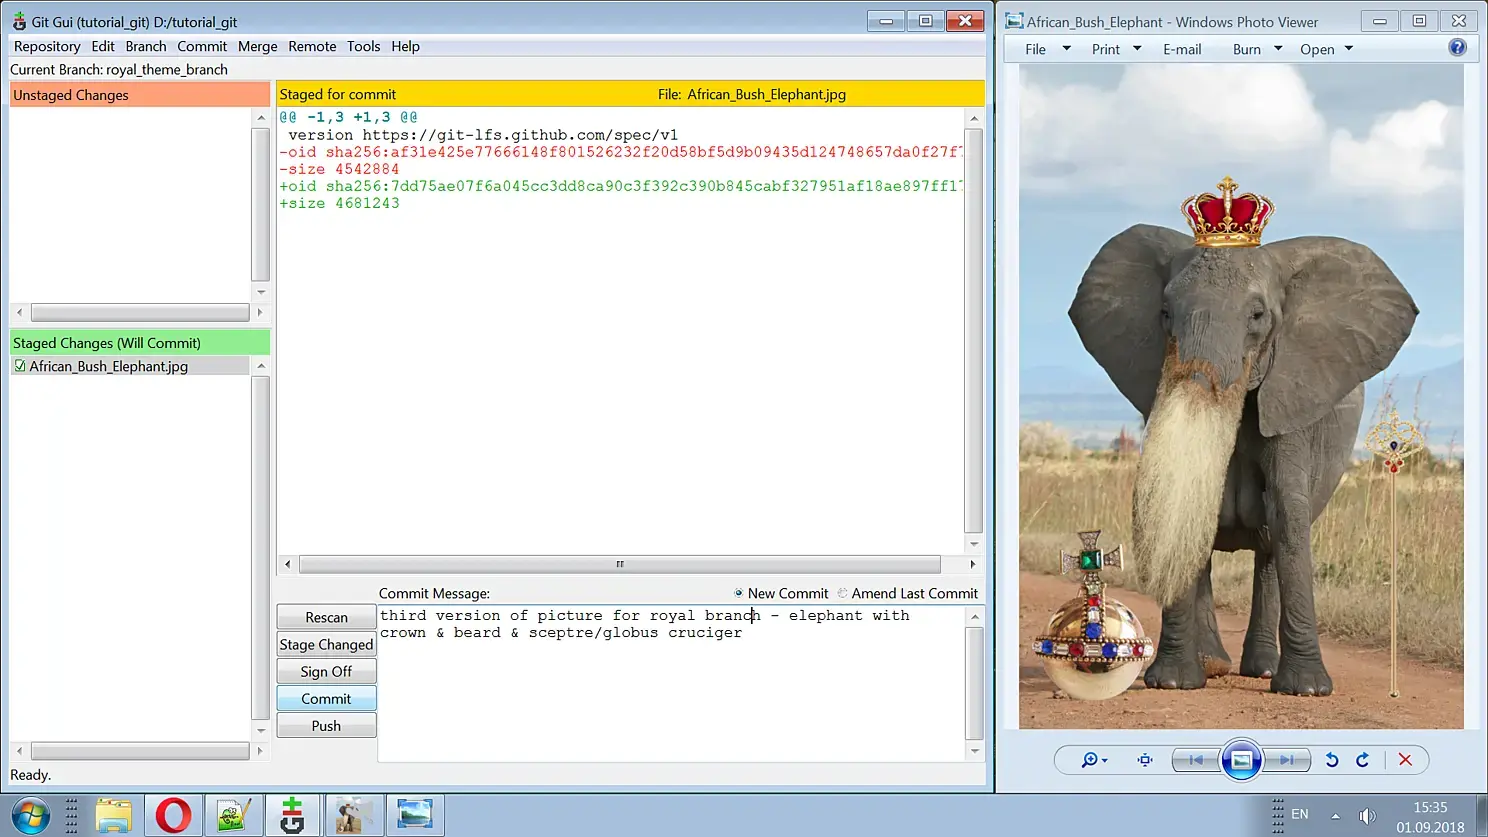The height and width of the screenshot is (837, 1488).
Task: Open the Branch menu
Action: (146, 46)
